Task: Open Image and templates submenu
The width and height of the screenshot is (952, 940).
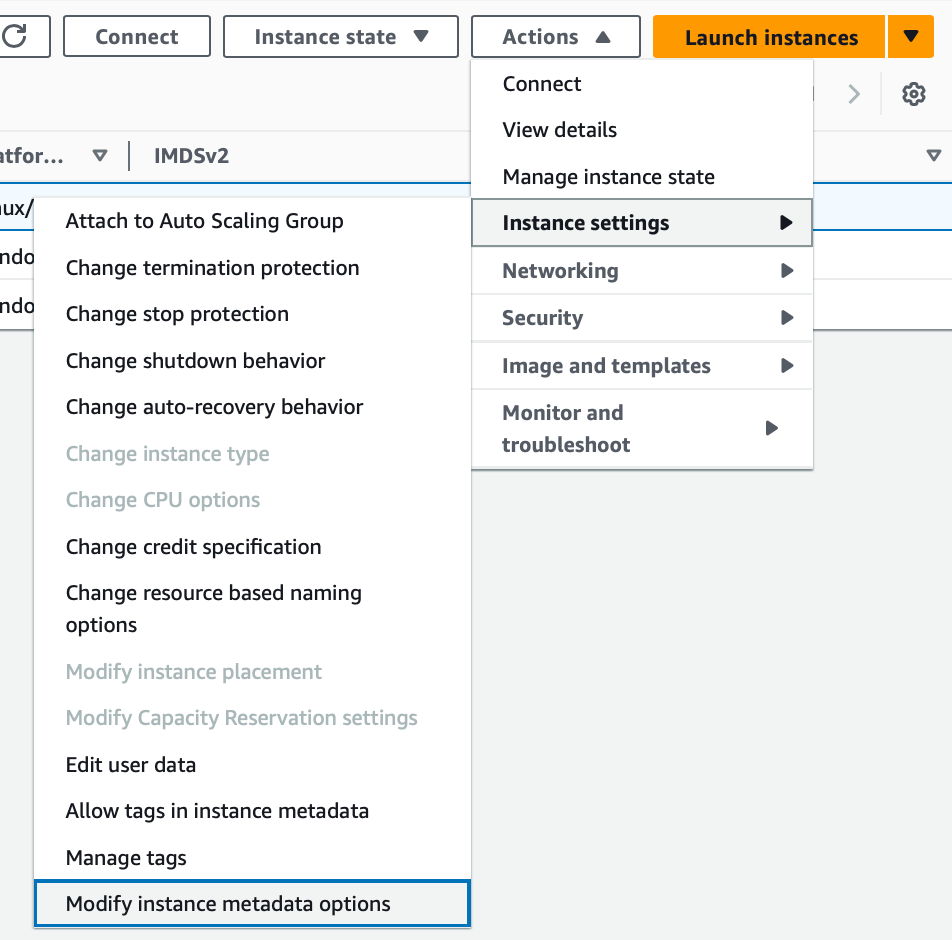Action: coord(641,366)
